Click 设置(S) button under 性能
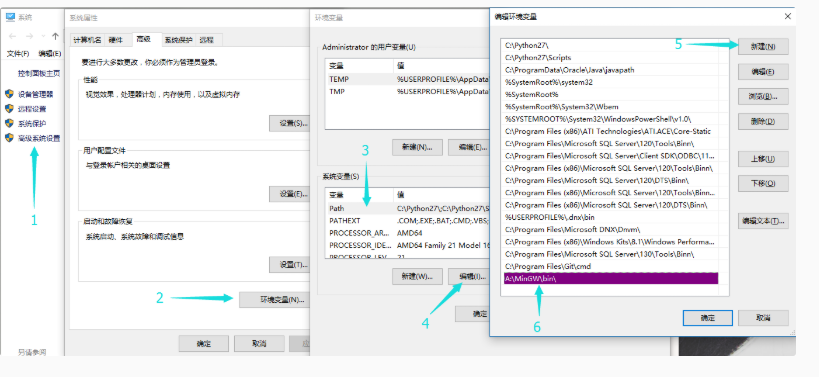This screenshot has width=819, height=377. coord(289,123)
